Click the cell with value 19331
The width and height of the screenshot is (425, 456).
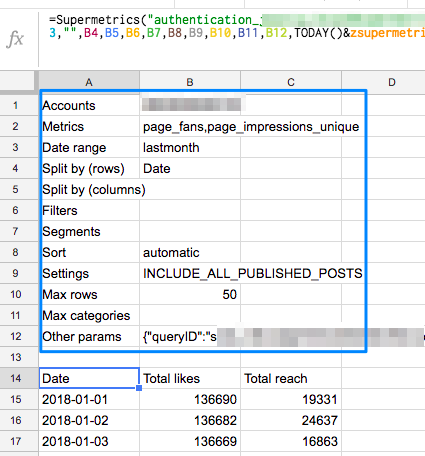(x=291, y=399)
